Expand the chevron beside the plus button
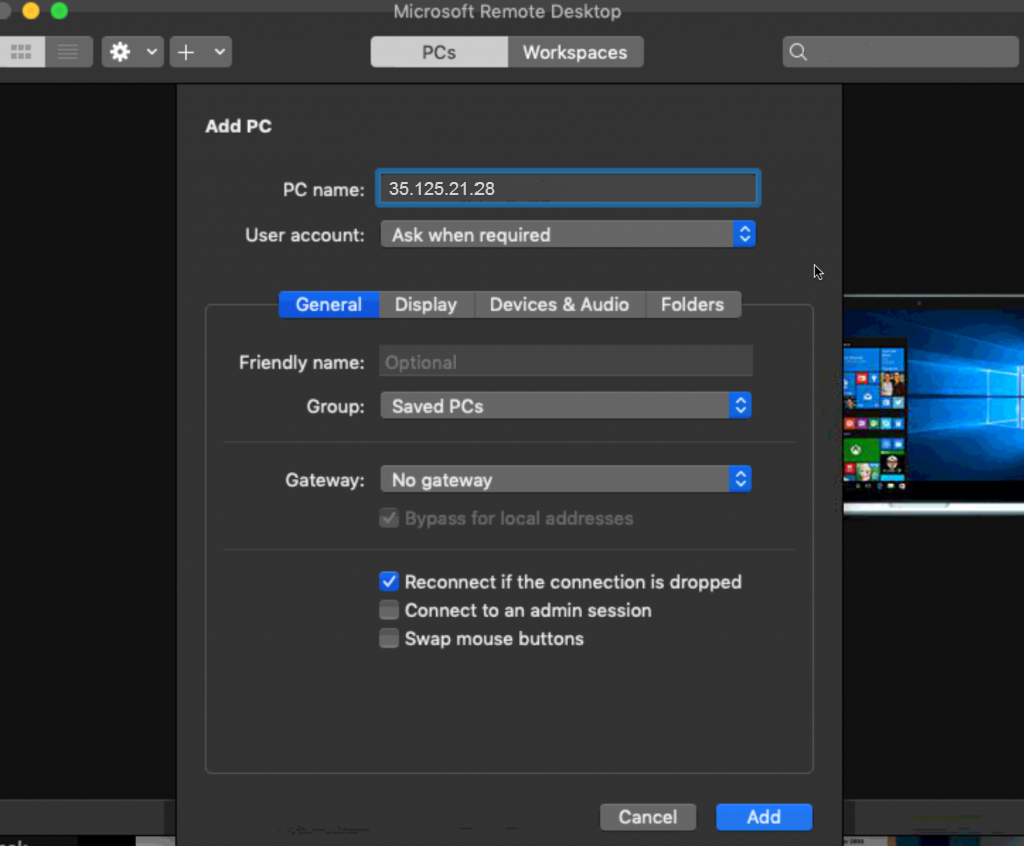This screenshot has width=1024, height=846. coord(220,52)
